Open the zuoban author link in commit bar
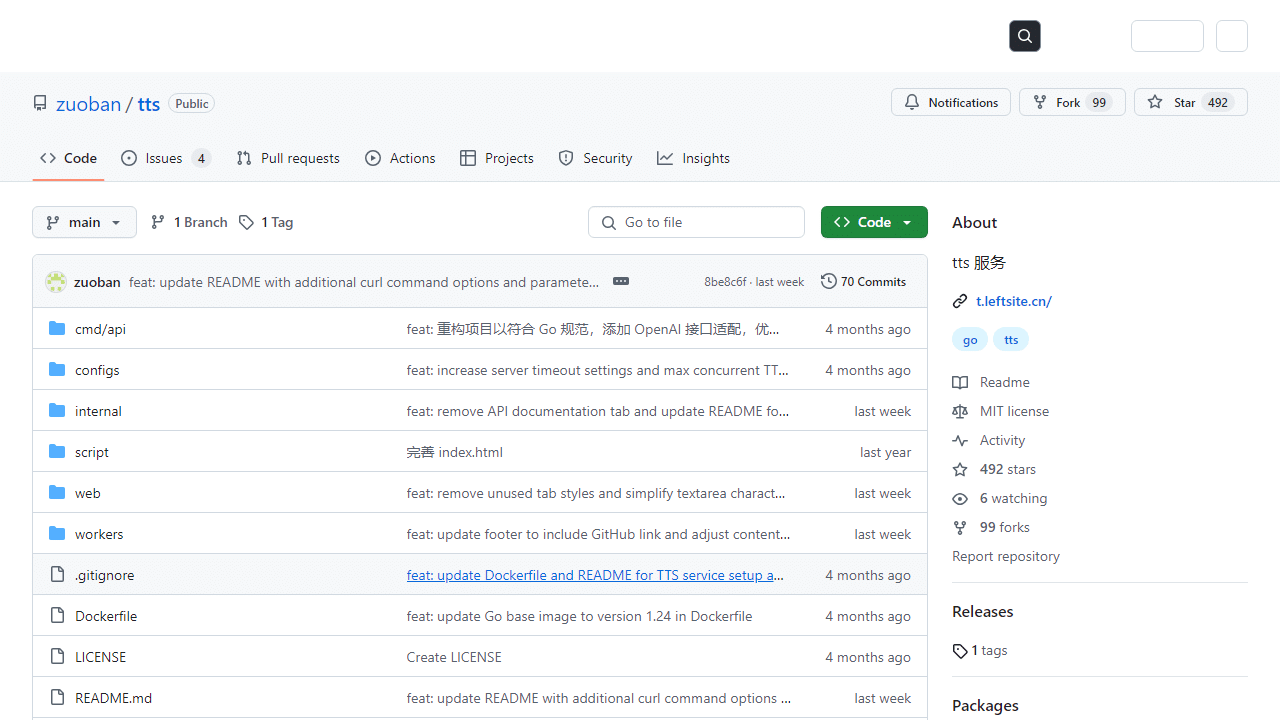The width and height of the screenshot is (1280, 720). 97,282
